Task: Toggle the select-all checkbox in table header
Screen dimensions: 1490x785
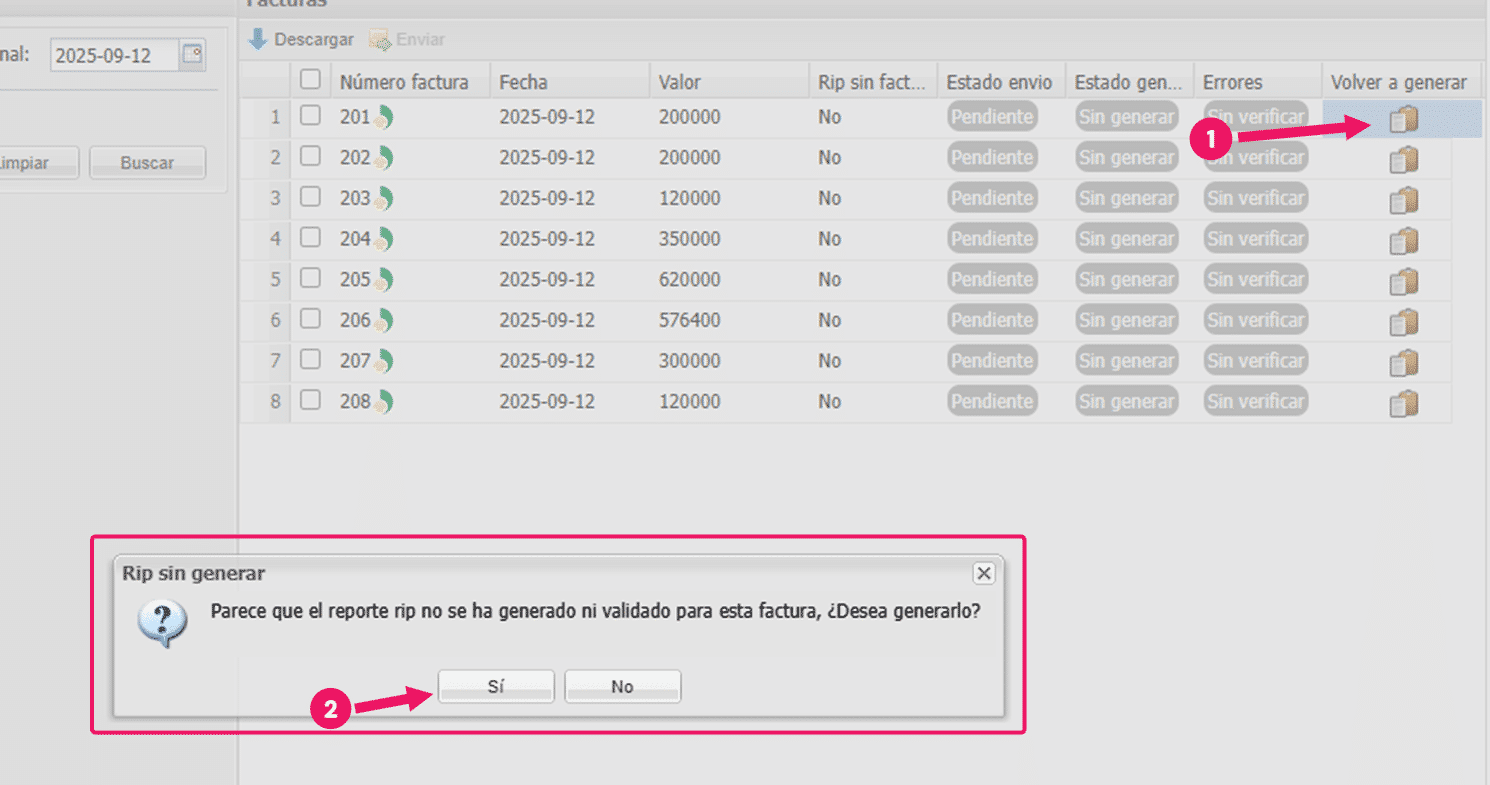Action: (x=311, y=79)
